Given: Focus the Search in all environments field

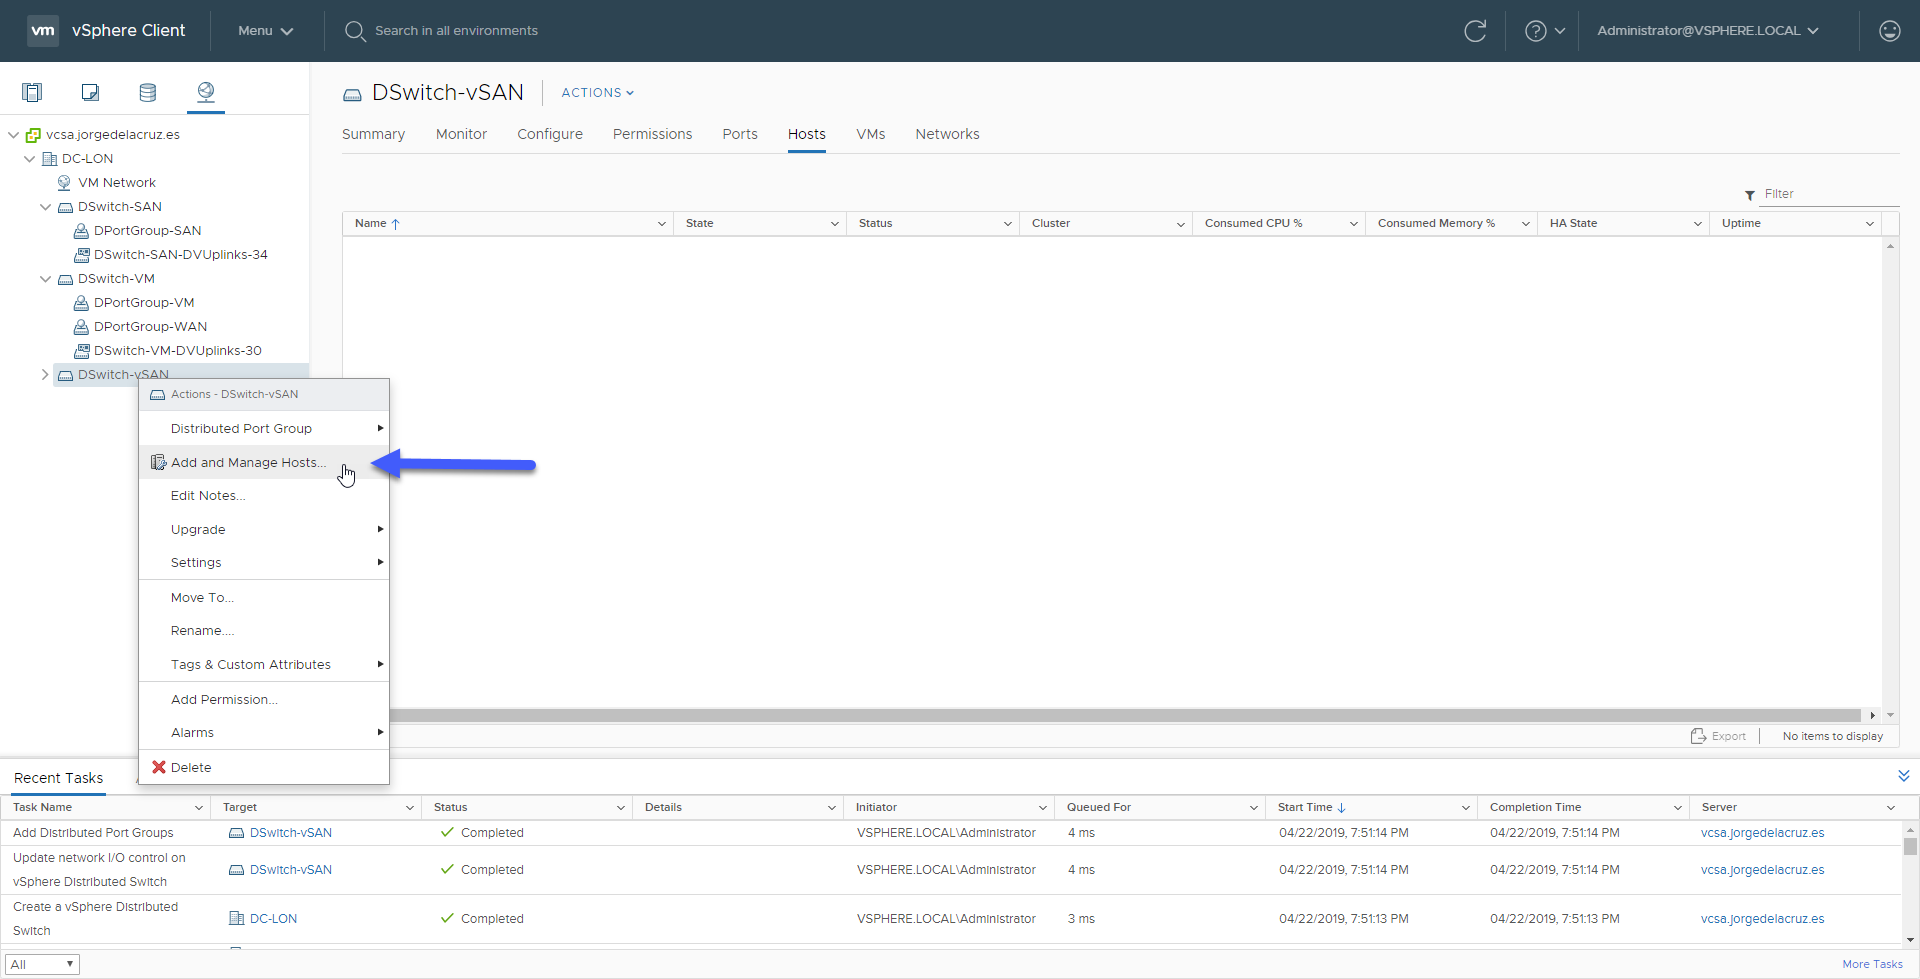Looking at the screenshot, I should click(456, 31).
